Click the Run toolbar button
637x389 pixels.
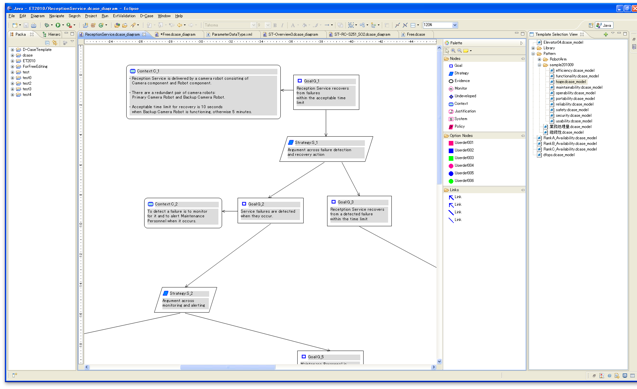tap(58, 25)
